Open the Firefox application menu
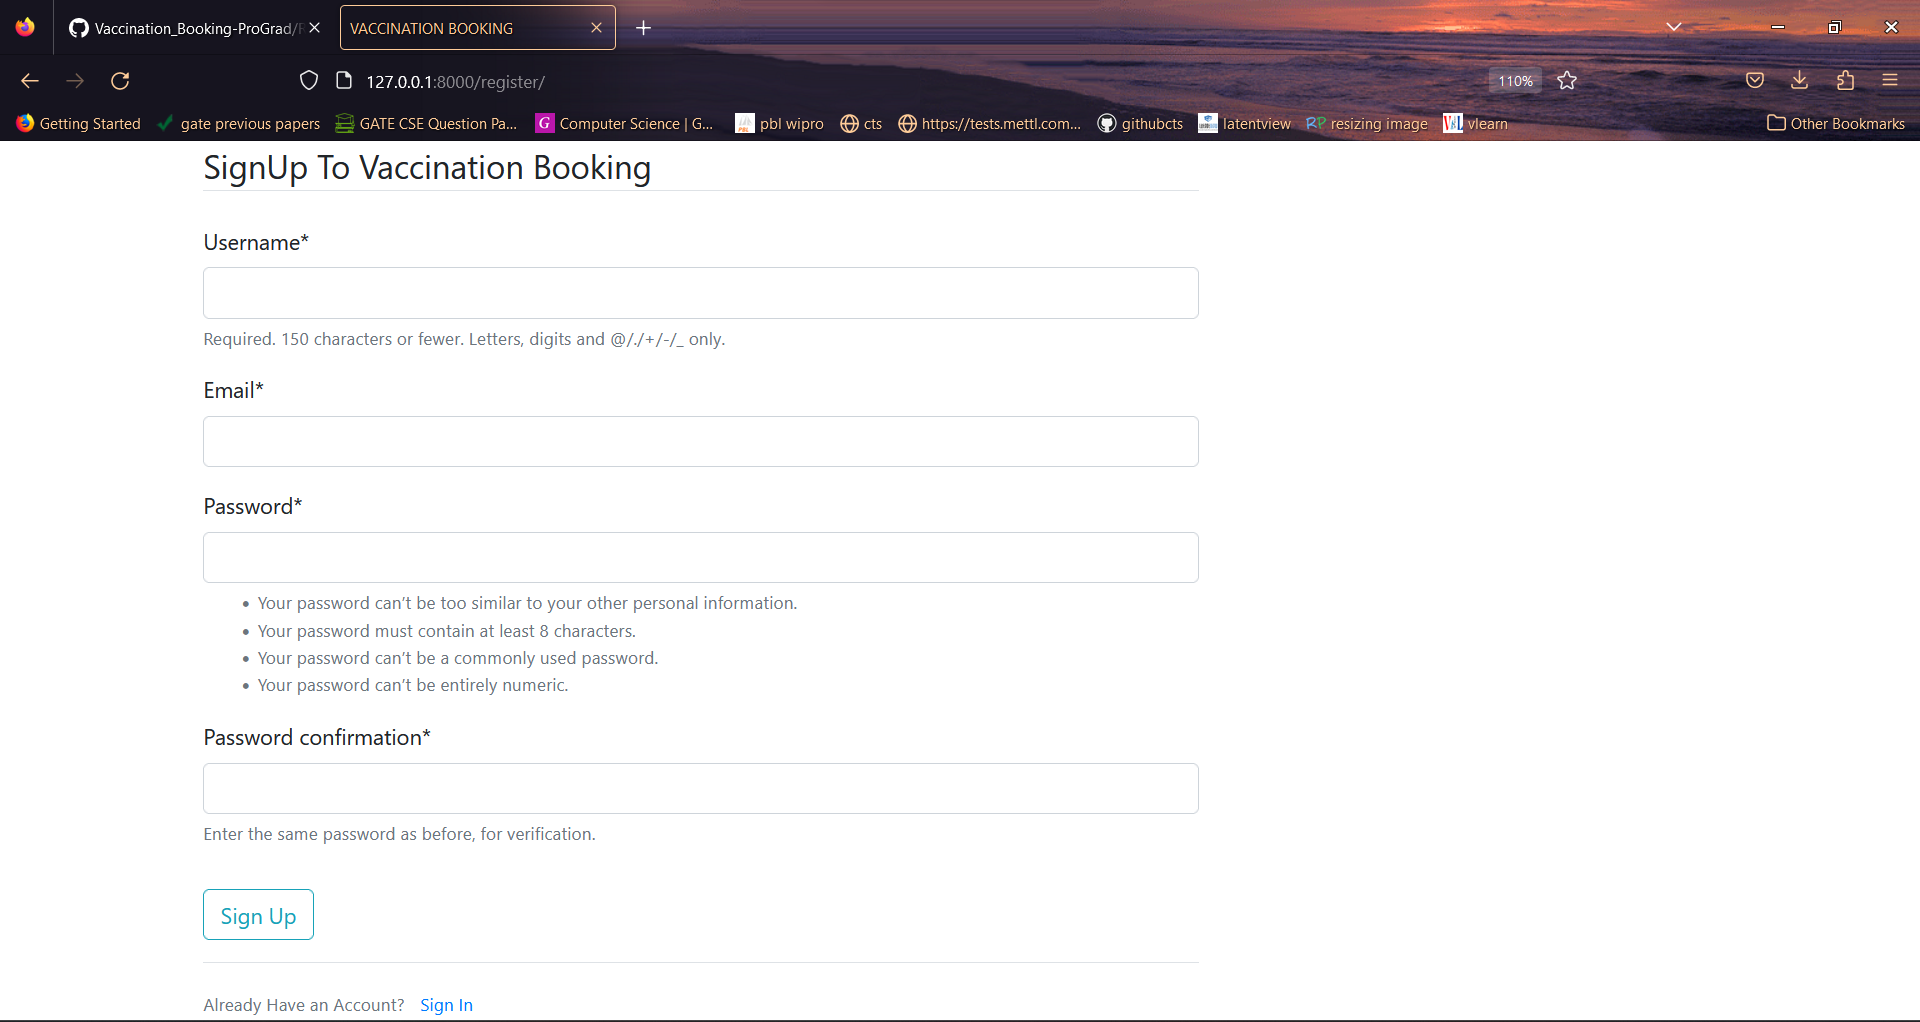The width and height of the screenshot is (1920, 1022). pyautogui.click(x=1891, y=80)
